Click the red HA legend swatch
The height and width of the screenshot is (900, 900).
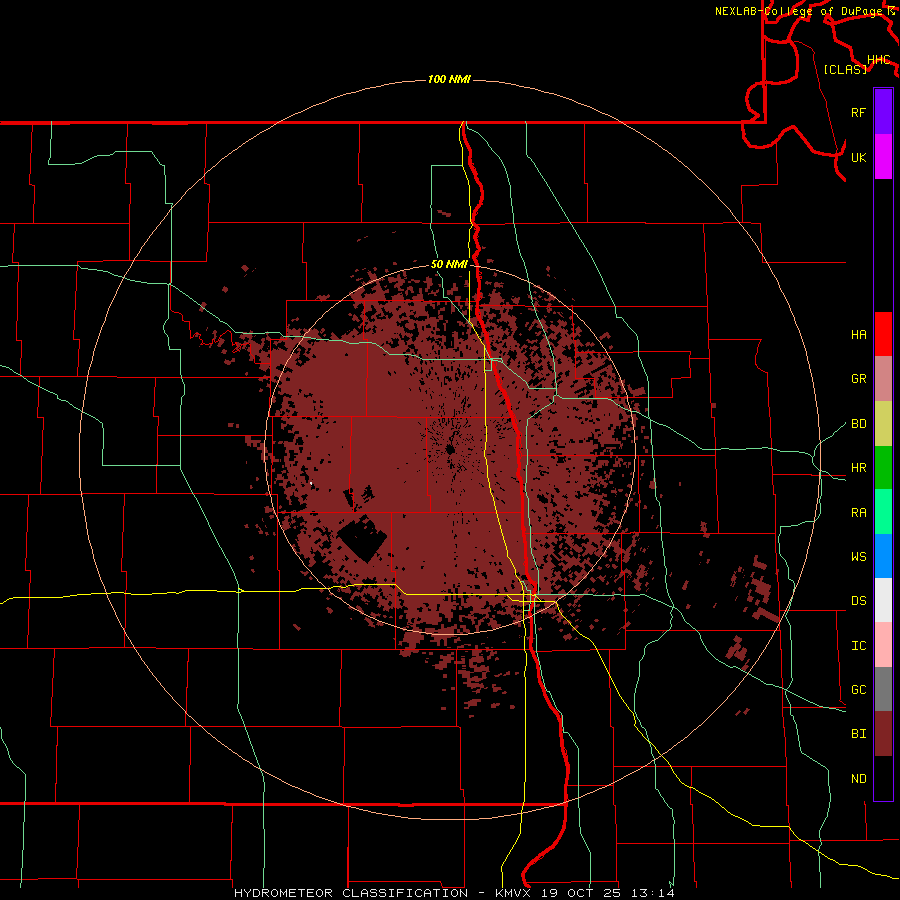pyautogui.click(x=883, y=334)
